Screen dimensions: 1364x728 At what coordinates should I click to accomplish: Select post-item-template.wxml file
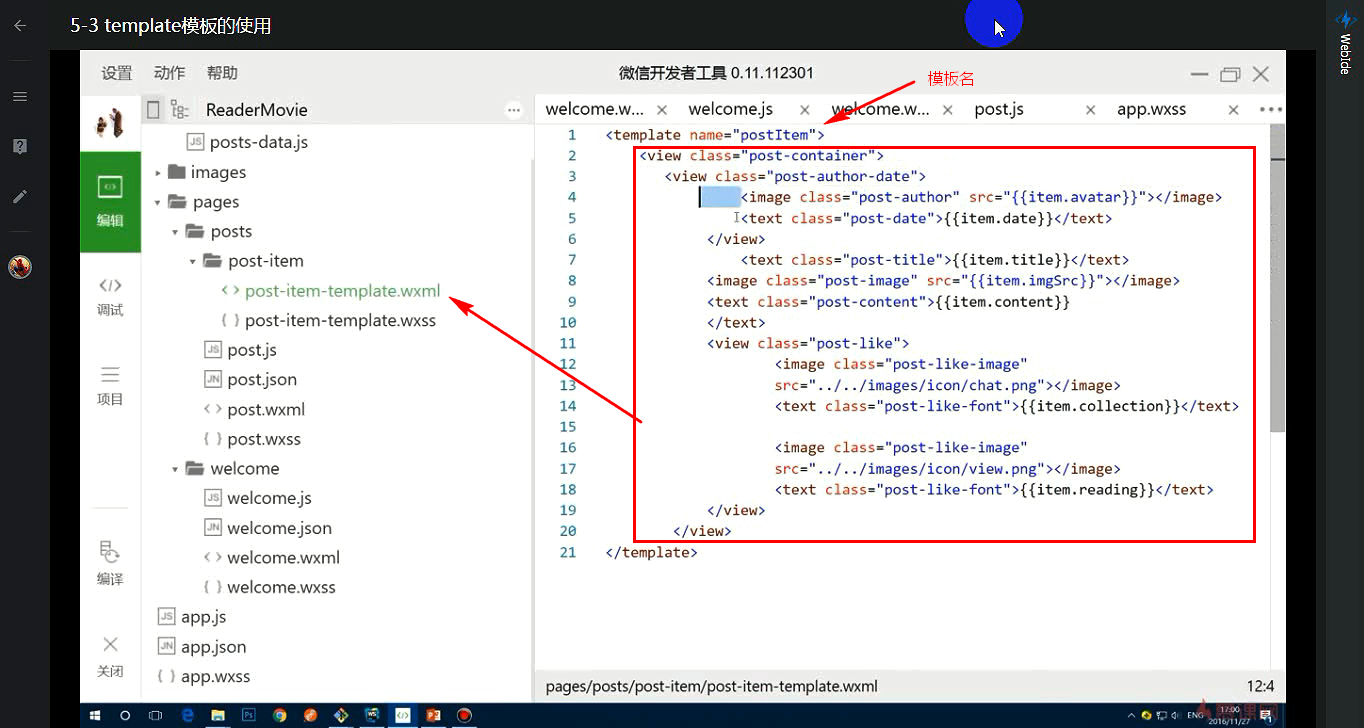pyautogui.click(x=331, y=291)
